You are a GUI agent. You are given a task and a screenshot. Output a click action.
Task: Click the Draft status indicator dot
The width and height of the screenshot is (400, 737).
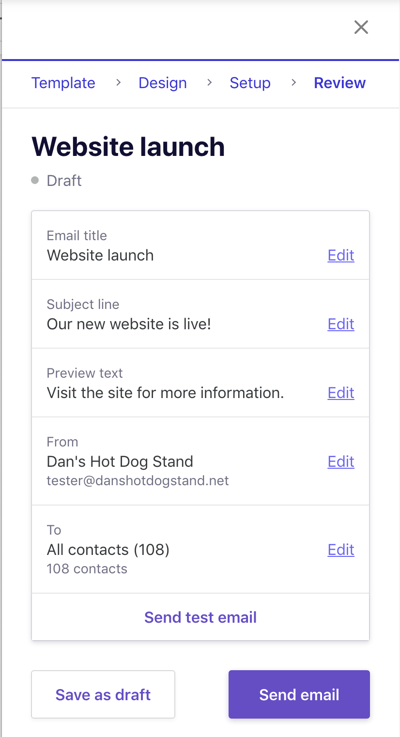(x=35, y=180)
